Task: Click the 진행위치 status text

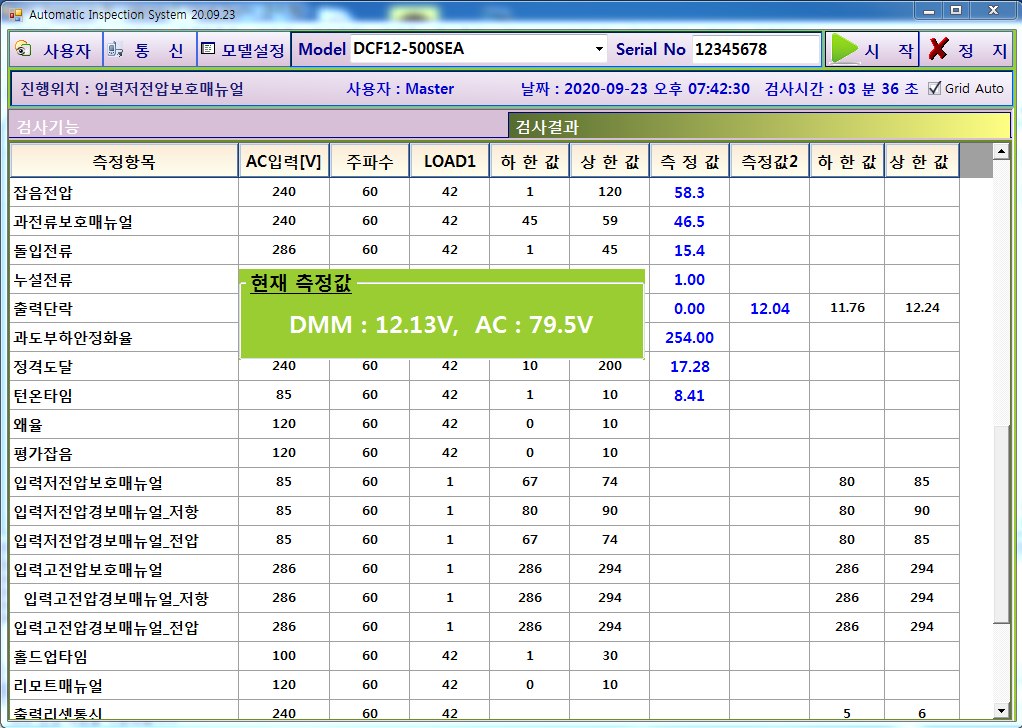Action: 132,89
